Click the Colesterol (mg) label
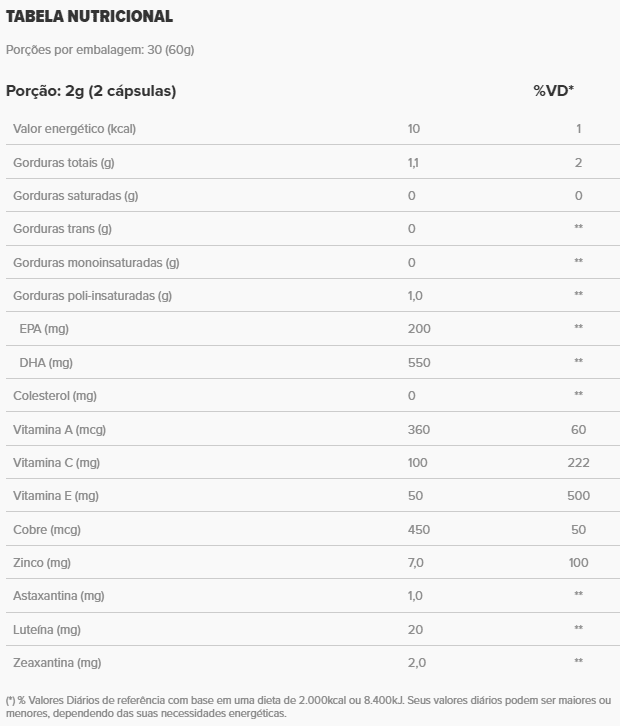 coord(54,396)
